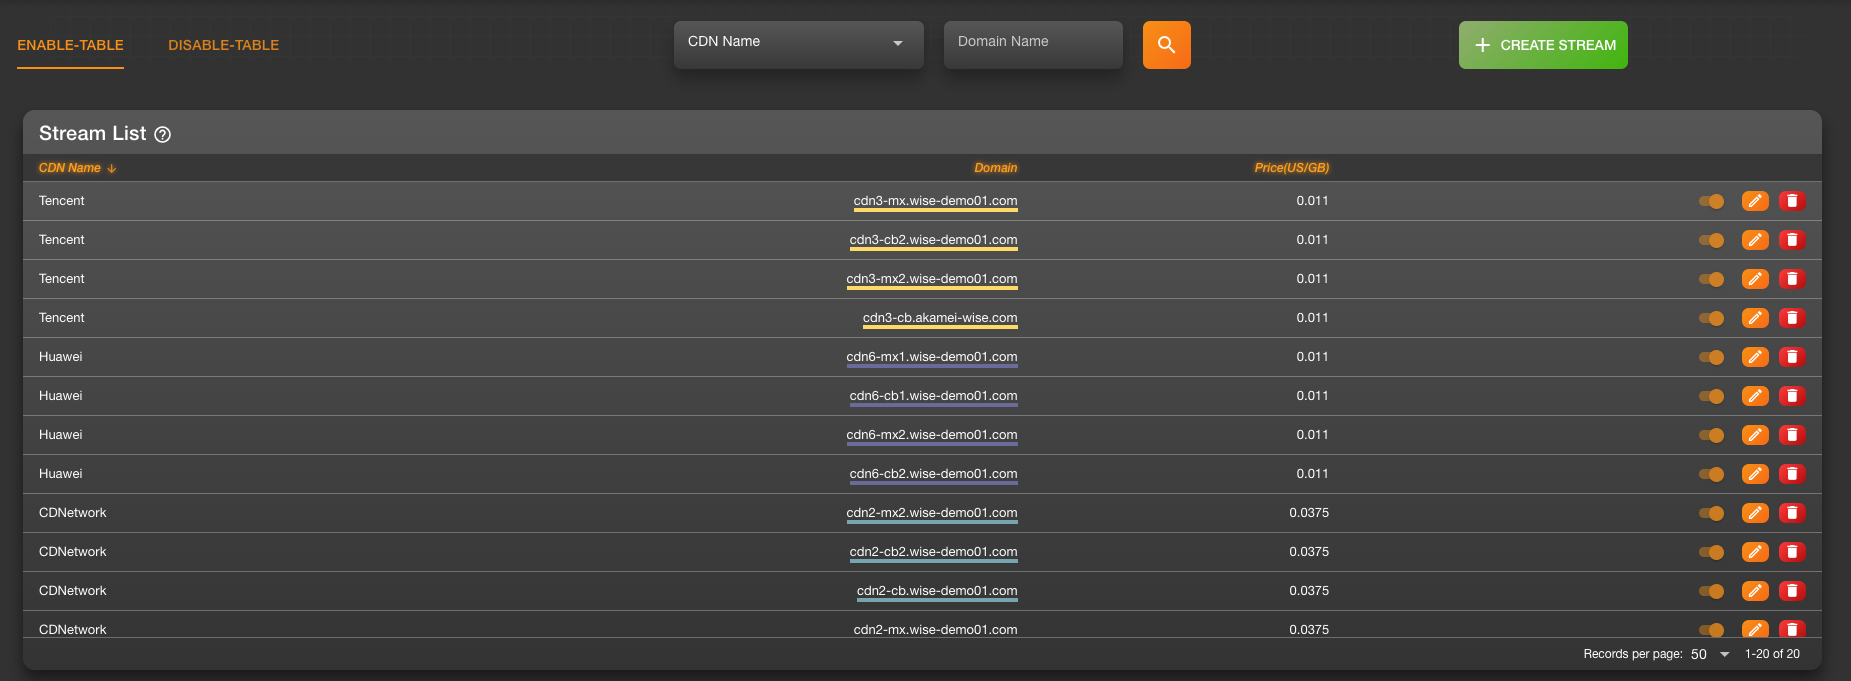
Task: Select Huawei in the cdn6-mx1.wise-demo01.com row
Action: tap(61, 357)
